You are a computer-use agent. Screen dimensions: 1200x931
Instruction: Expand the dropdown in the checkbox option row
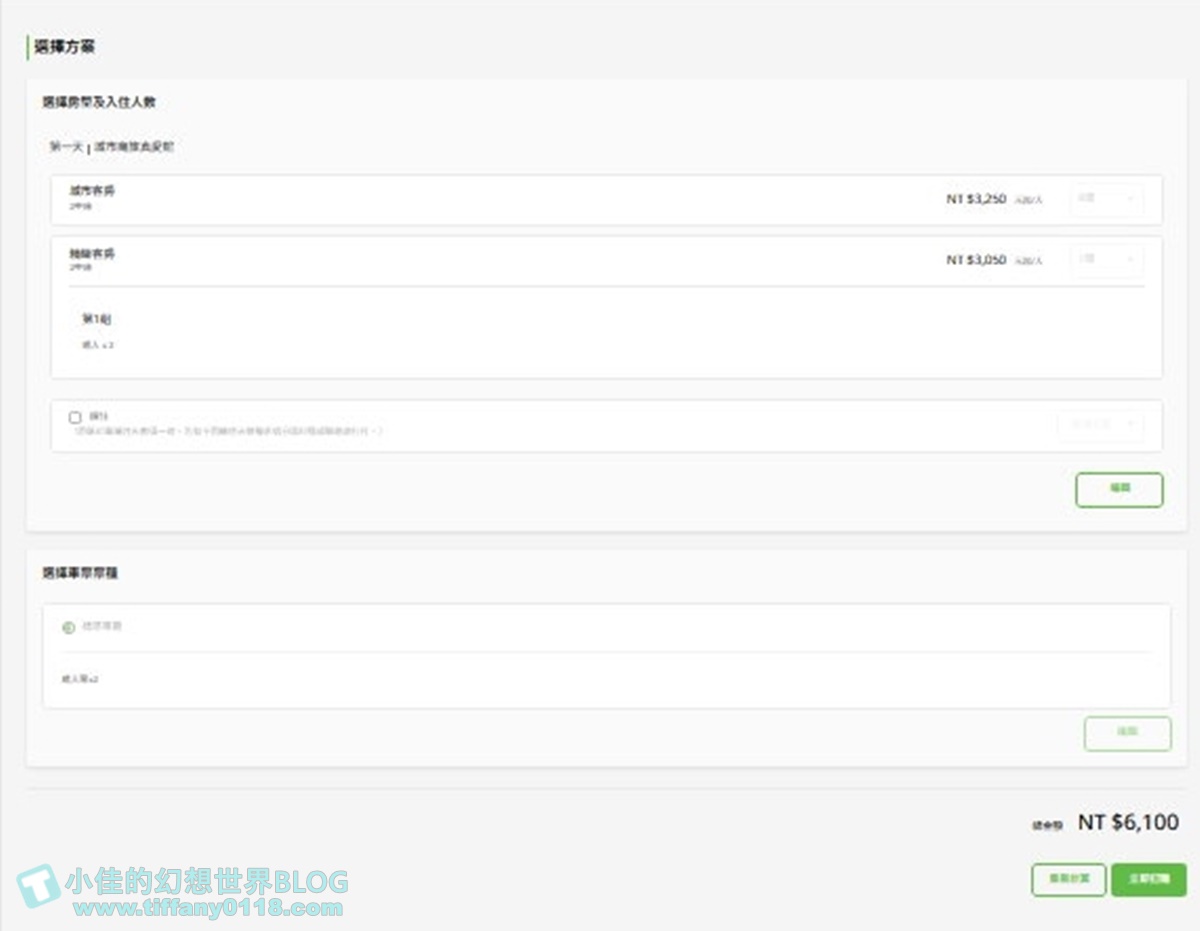click(1099, 424)
